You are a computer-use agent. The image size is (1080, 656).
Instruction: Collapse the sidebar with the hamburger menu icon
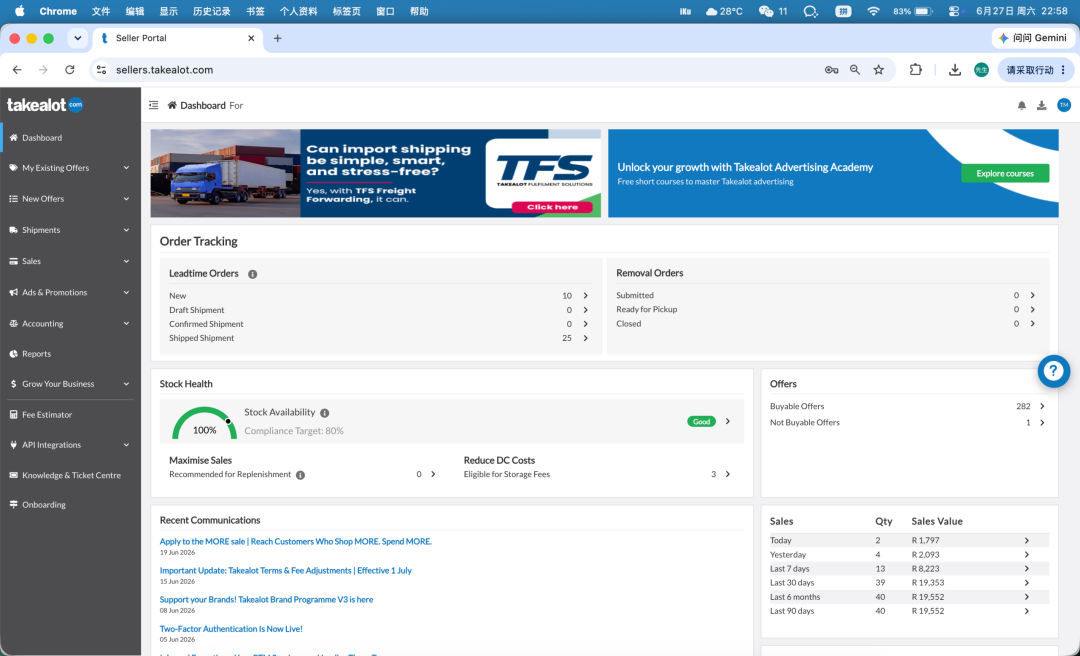point(154,105)
